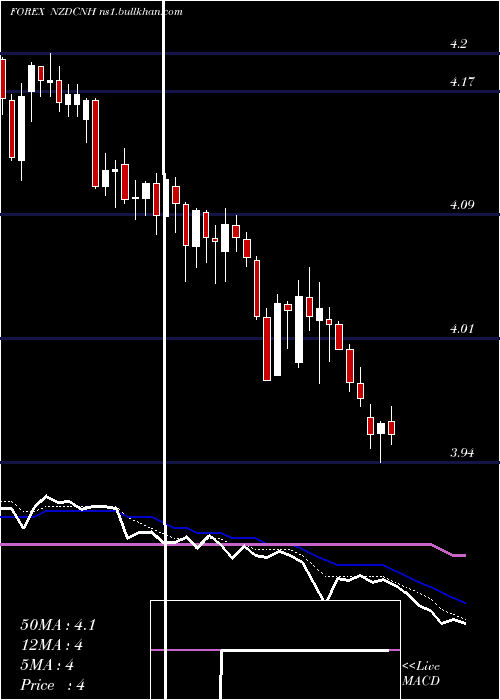Click the Price : 4 reading

tap(52, 685)
